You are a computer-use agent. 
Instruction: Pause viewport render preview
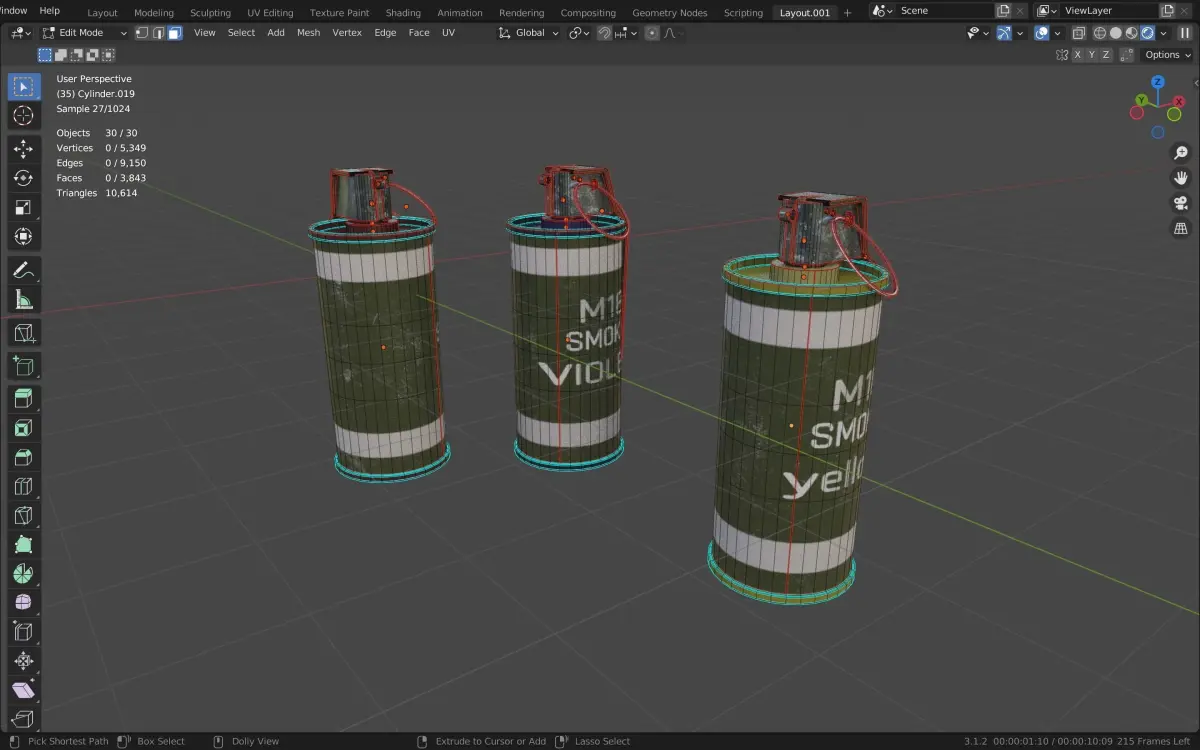click(x=1185, y=33)
